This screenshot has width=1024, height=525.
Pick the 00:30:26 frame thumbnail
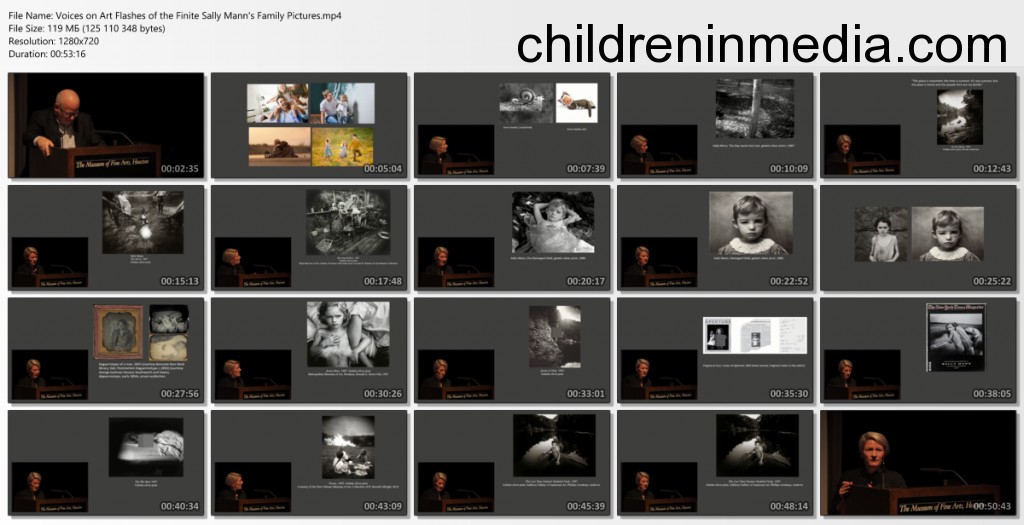point(309,351)
